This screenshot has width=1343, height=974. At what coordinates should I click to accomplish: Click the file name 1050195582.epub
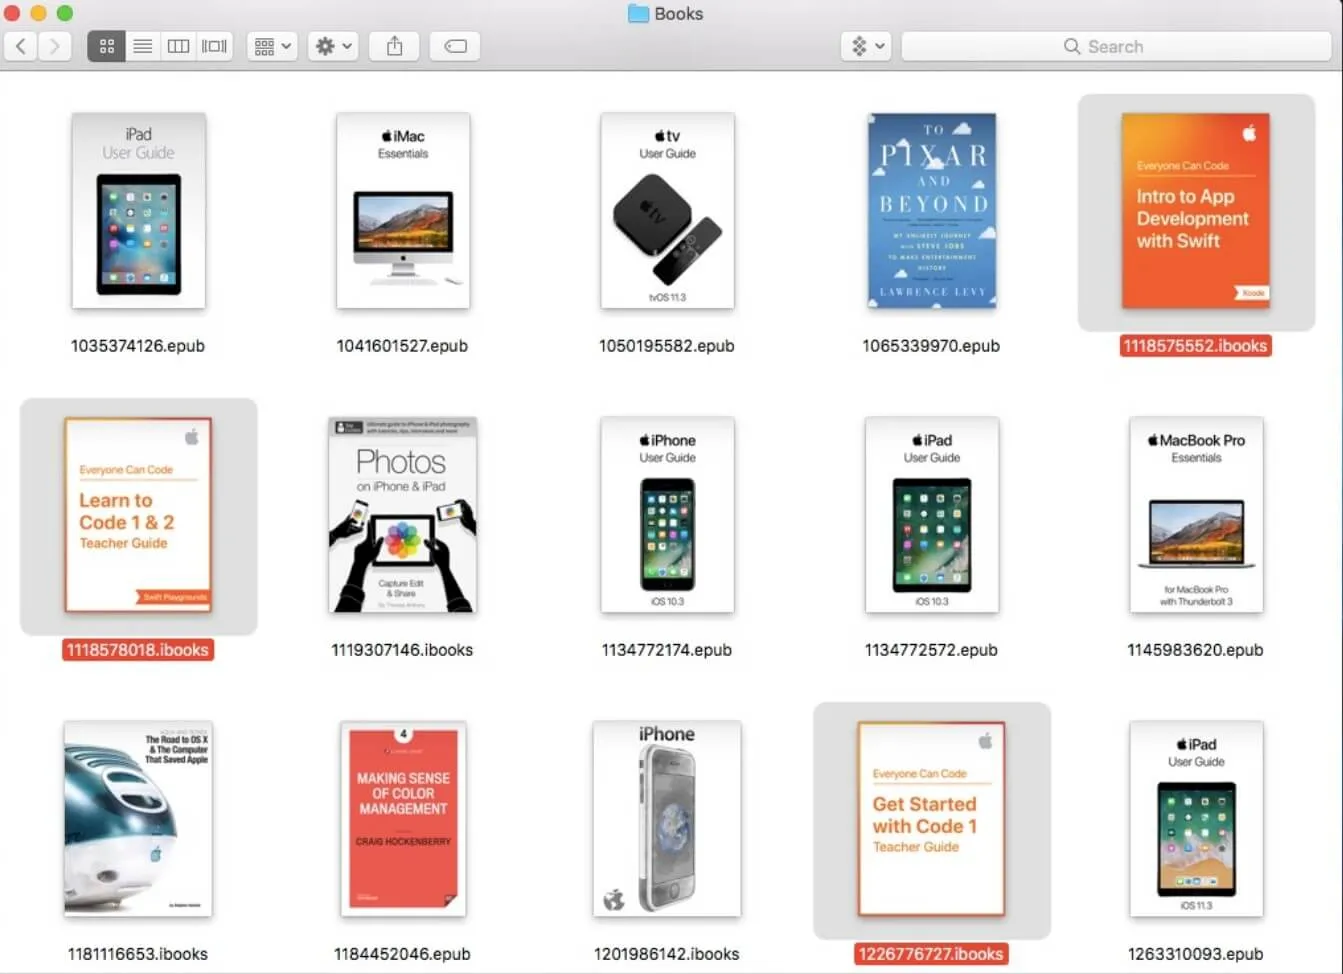coord(667,346)
